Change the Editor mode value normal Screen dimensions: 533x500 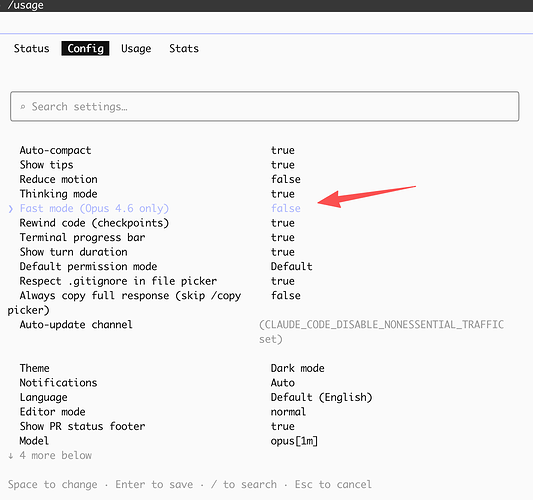tap(288, 412)
